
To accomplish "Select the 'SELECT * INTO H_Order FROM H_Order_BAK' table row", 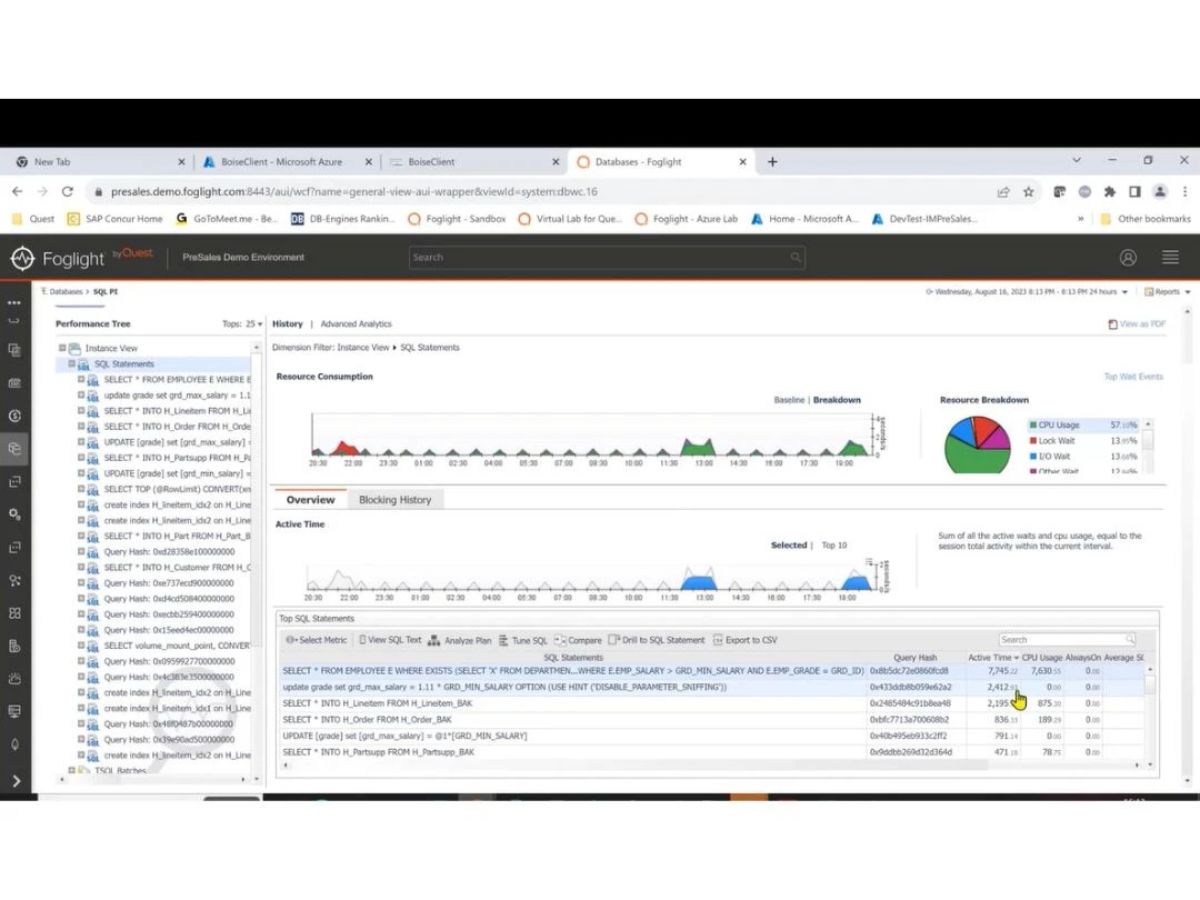I will click(714, 720).
